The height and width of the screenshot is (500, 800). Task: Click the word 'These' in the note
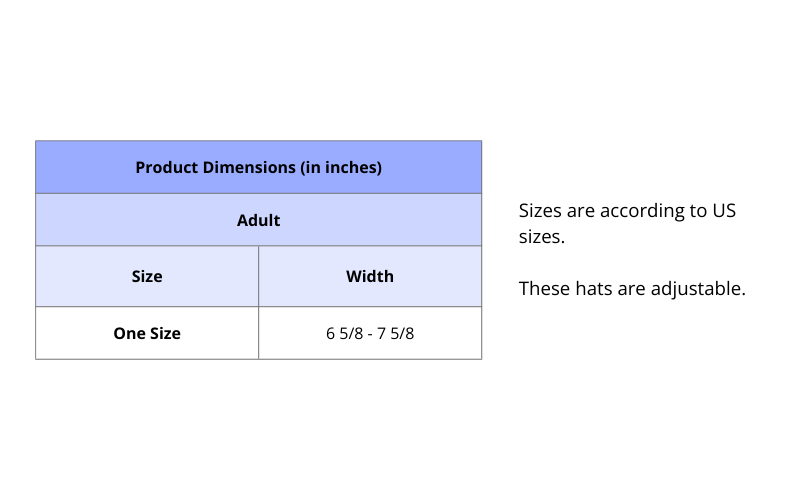(544, 289)
